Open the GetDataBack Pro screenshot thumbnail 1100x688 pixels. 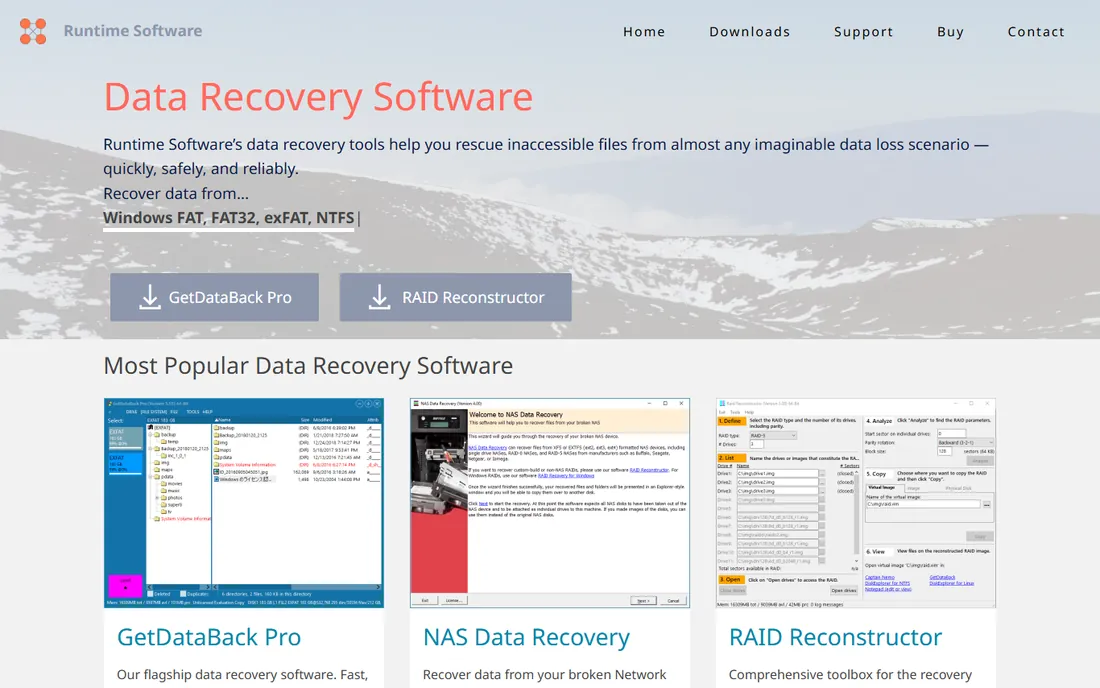pyautogui.click(x=243, y=503)
